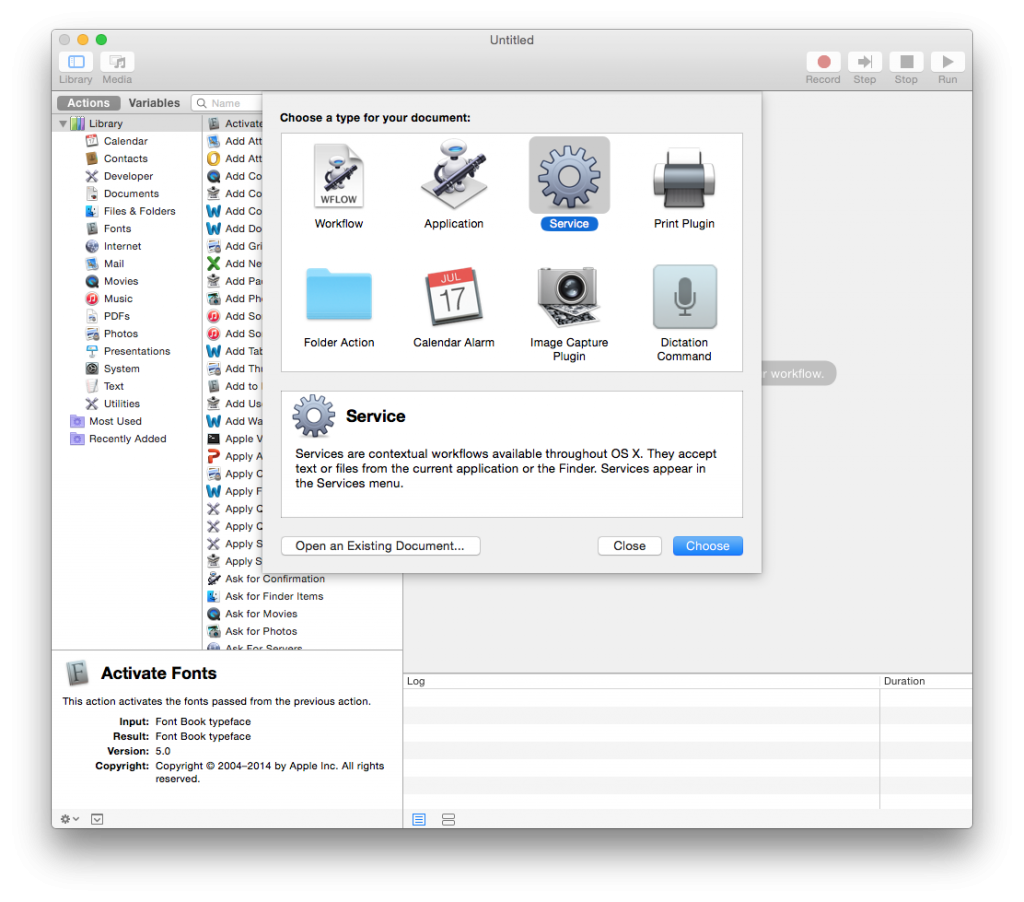Select the Folder Action folder icon
This screenshot has width=1024, height=902.
pyautogui.click(x=338, y=294)
